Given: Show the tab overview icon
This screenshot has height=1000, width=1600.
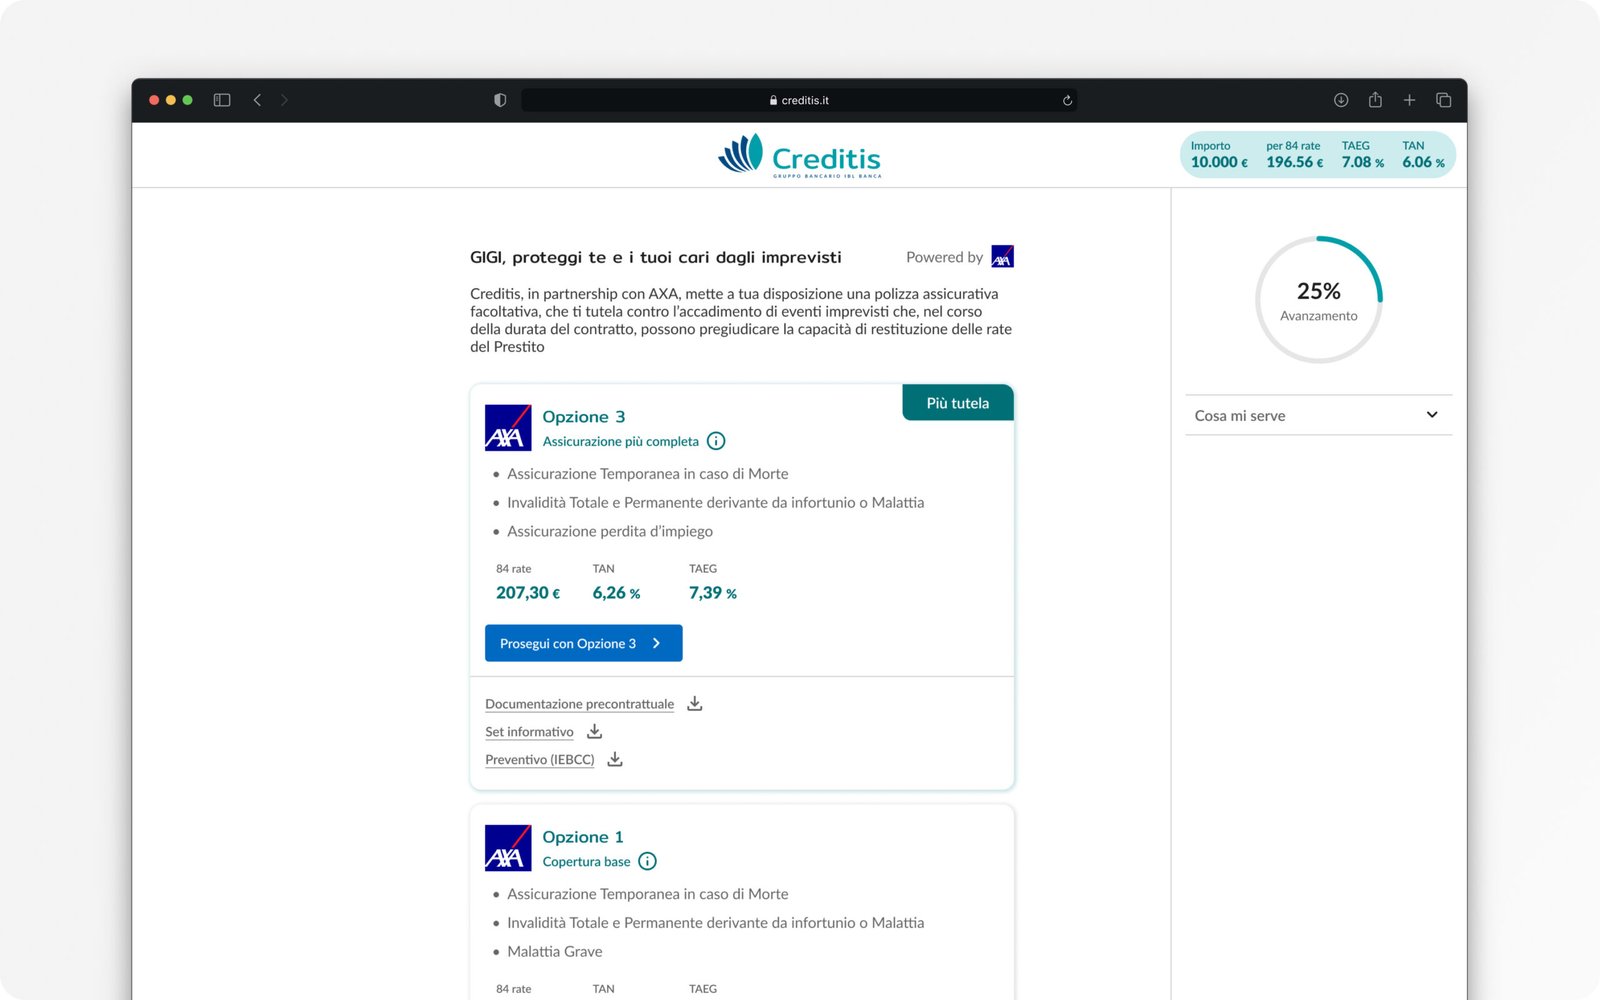Looking at the screenshot, I should [x=1443, y=100].
